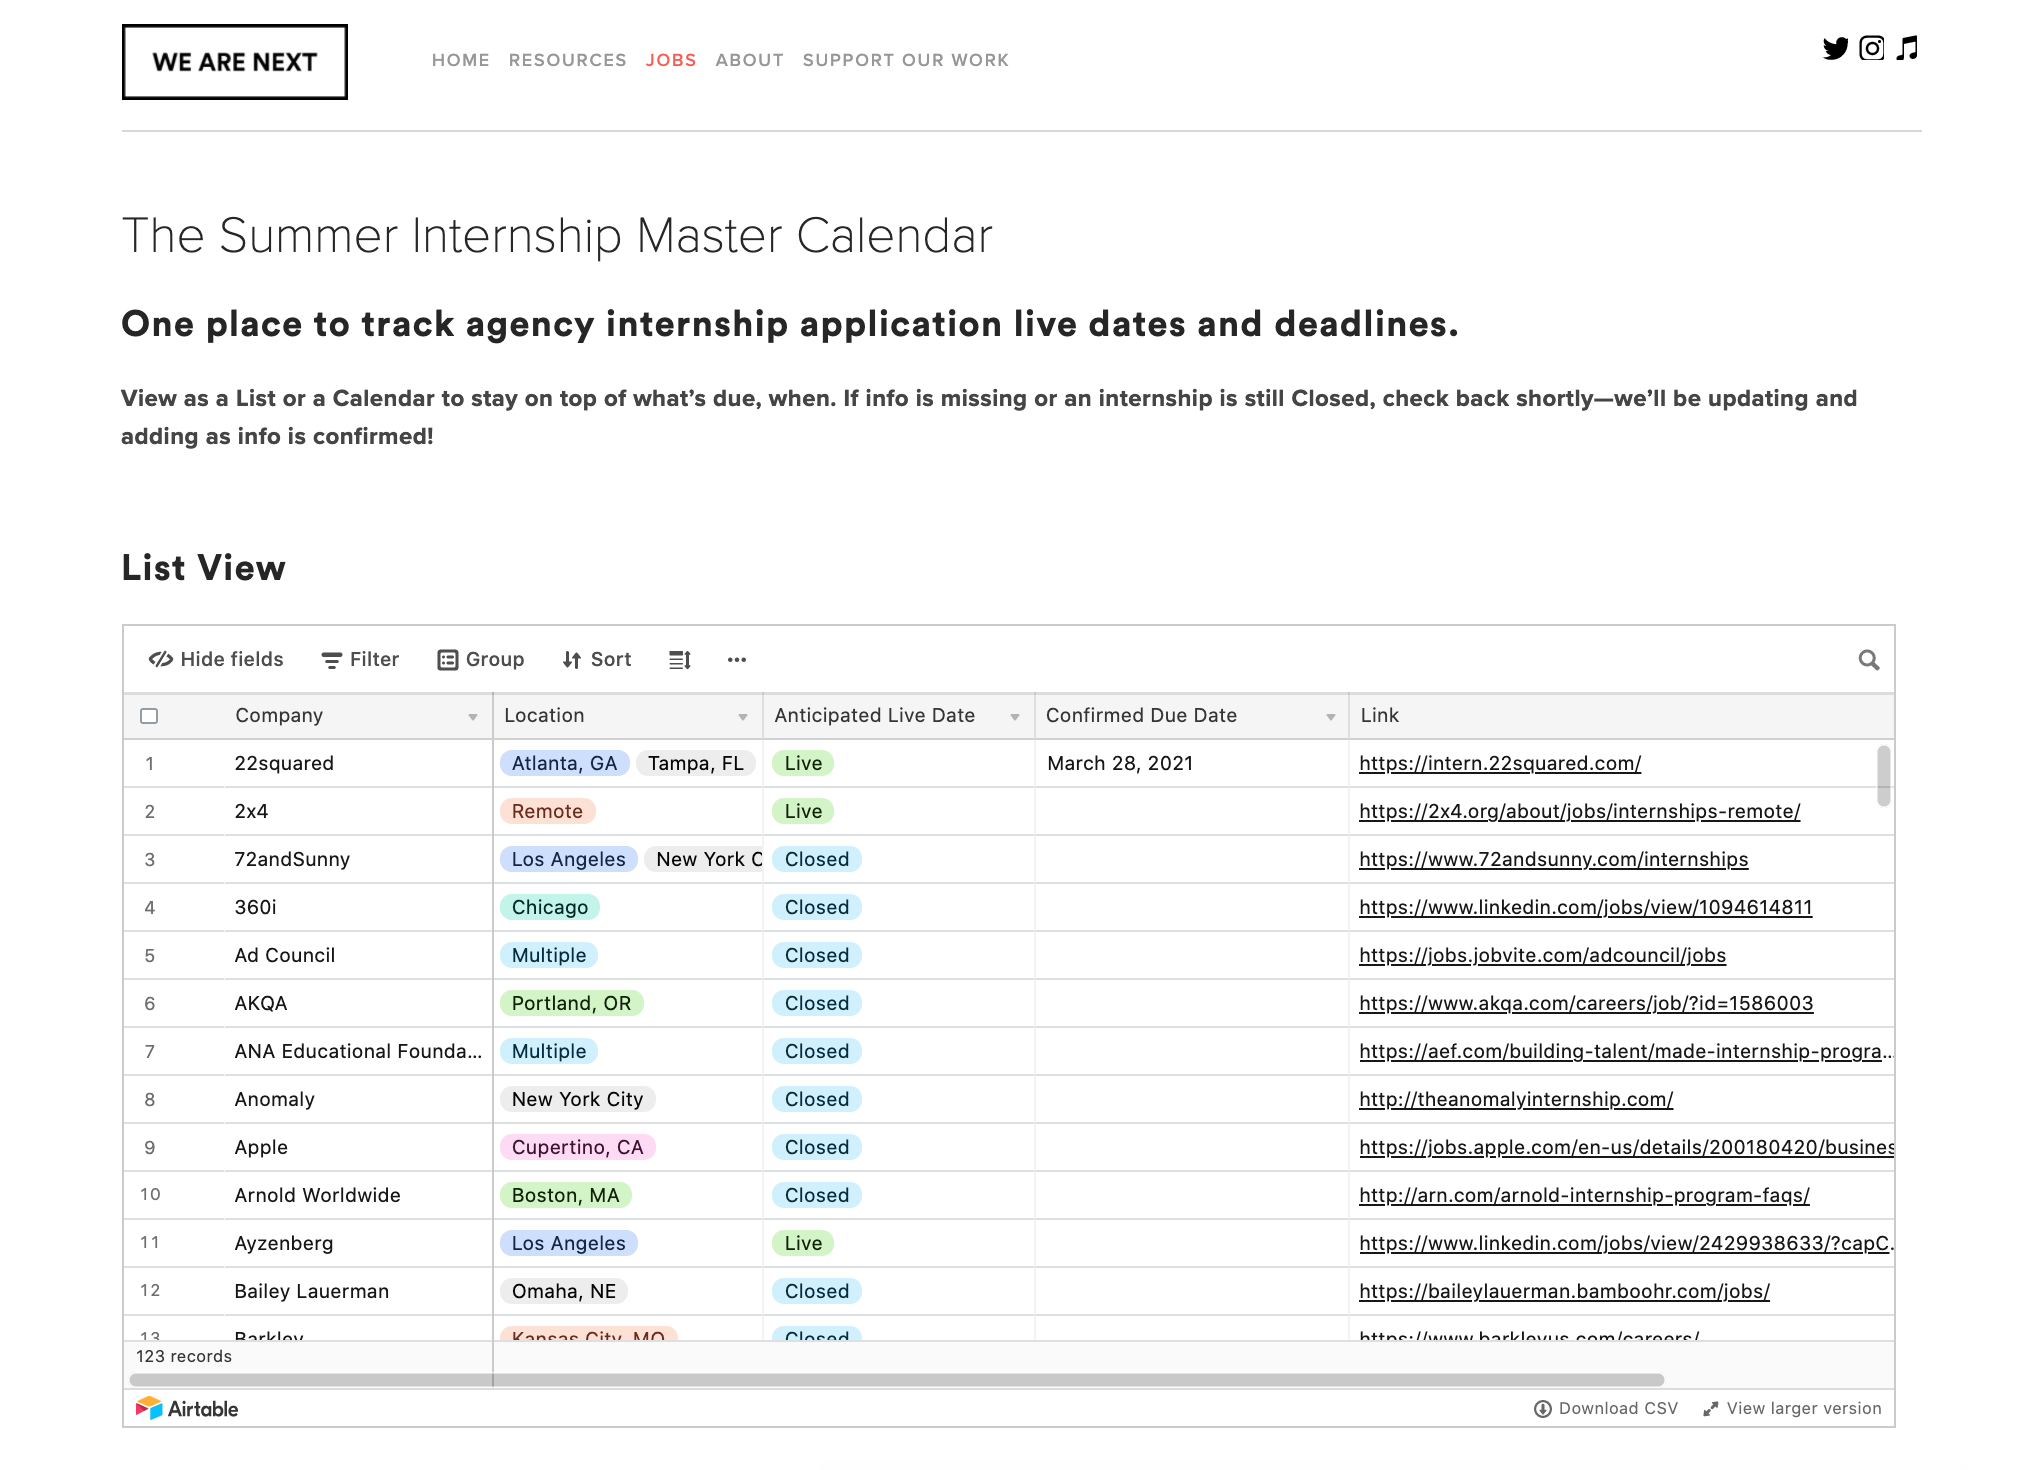Viewport: 2028px width, 1470px height.
Task: Expand the Company column dropdown arrow
Action: click(x=473, y=717)
